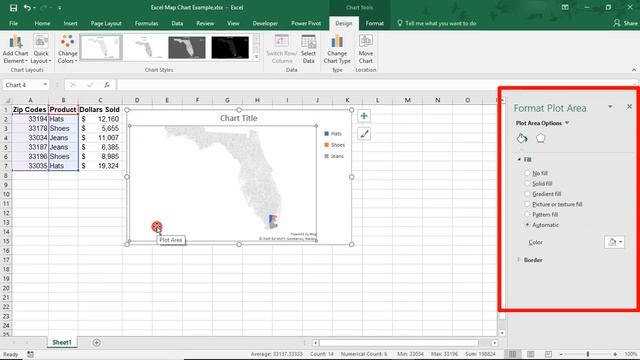
Task: Open the Insert ribbon tab
Action: tap(70, 23)
